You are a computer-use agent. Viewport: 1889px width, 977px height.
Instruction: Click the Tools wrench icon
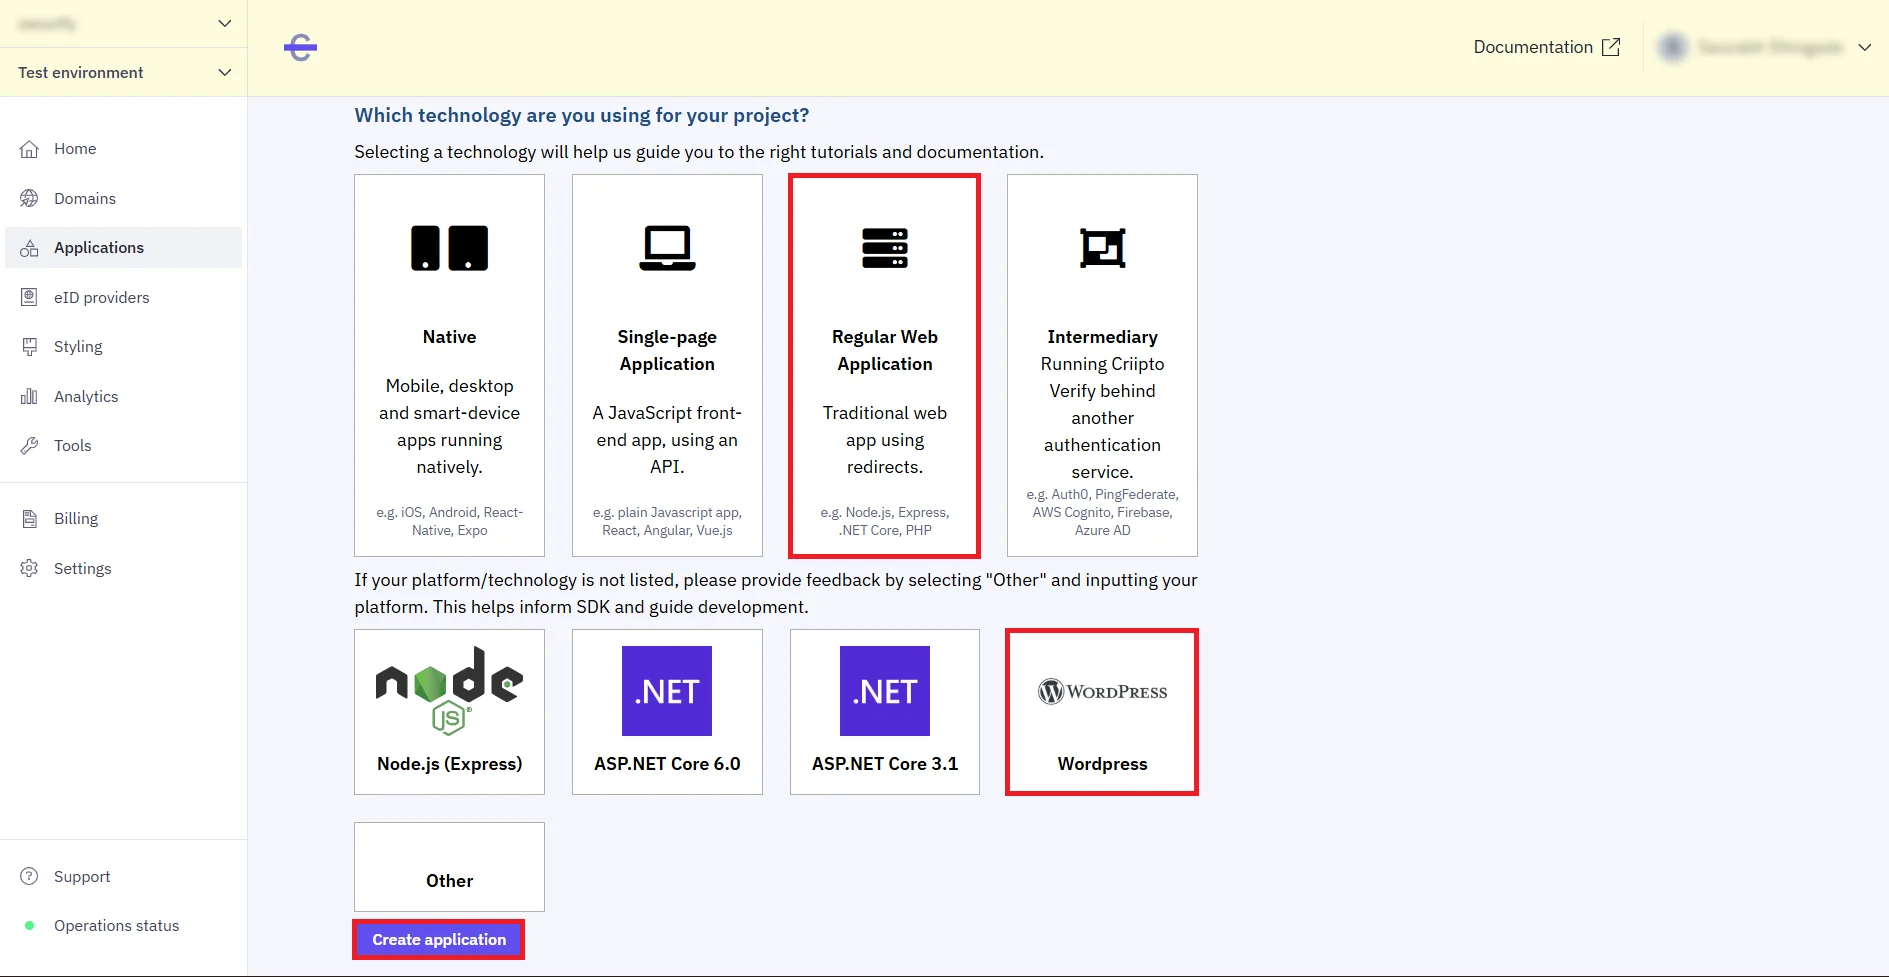click(29, 446)
